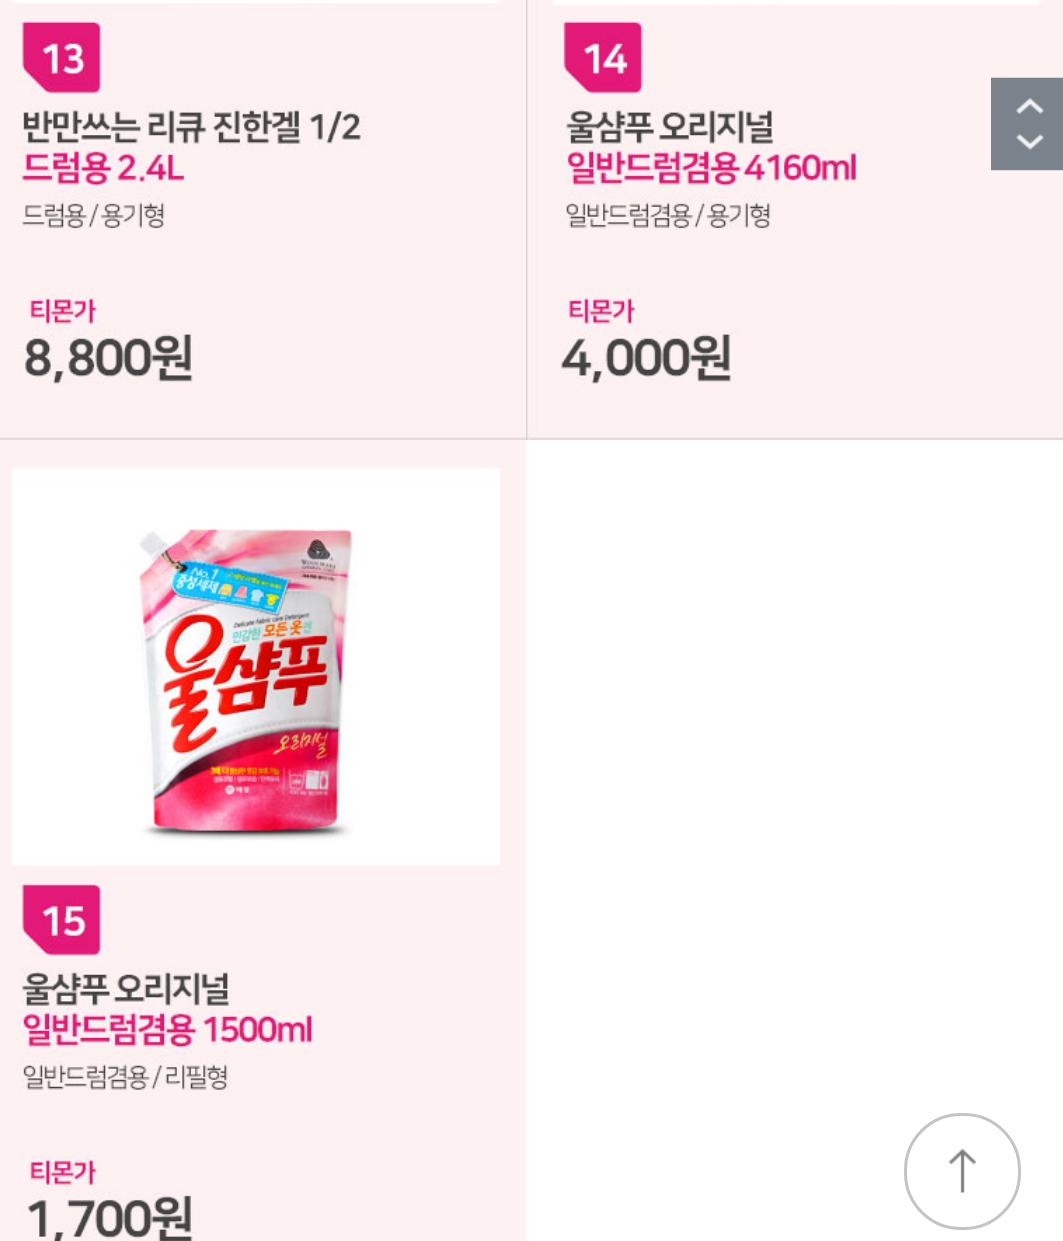Image resolution: width=1063 pixels, height=1241 pixels.
Task: Click the rank 14 badge
Action: click(604, 58)
